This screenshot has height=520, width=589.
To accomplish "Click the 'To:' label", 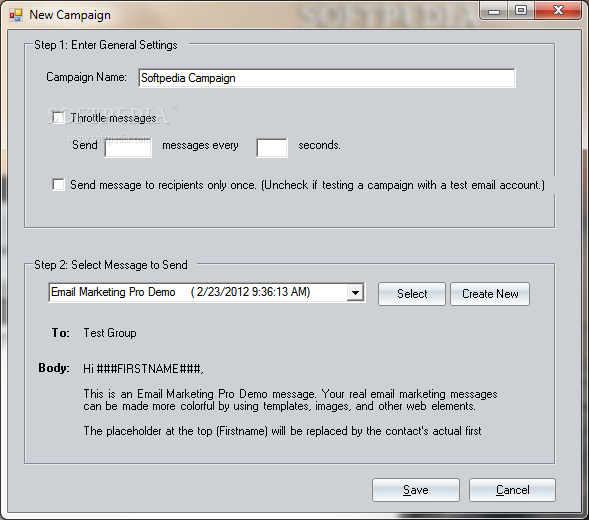I will coord(61,333).
